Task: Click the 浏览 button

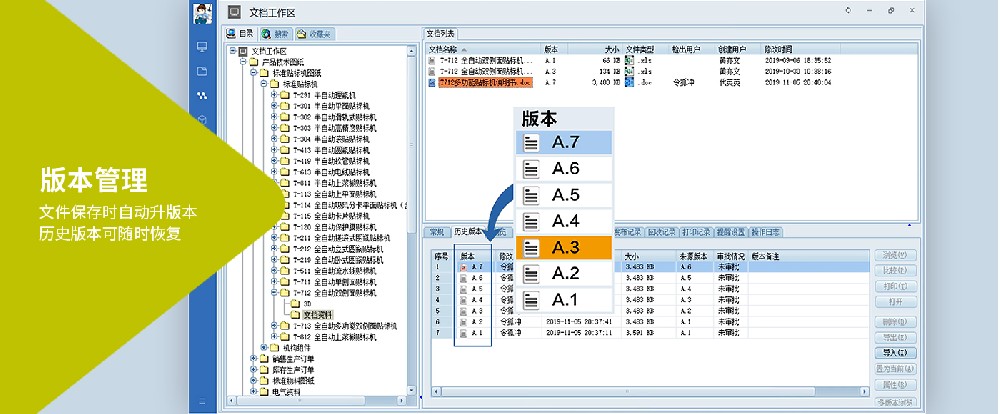Action: click(x=895, y=255)
